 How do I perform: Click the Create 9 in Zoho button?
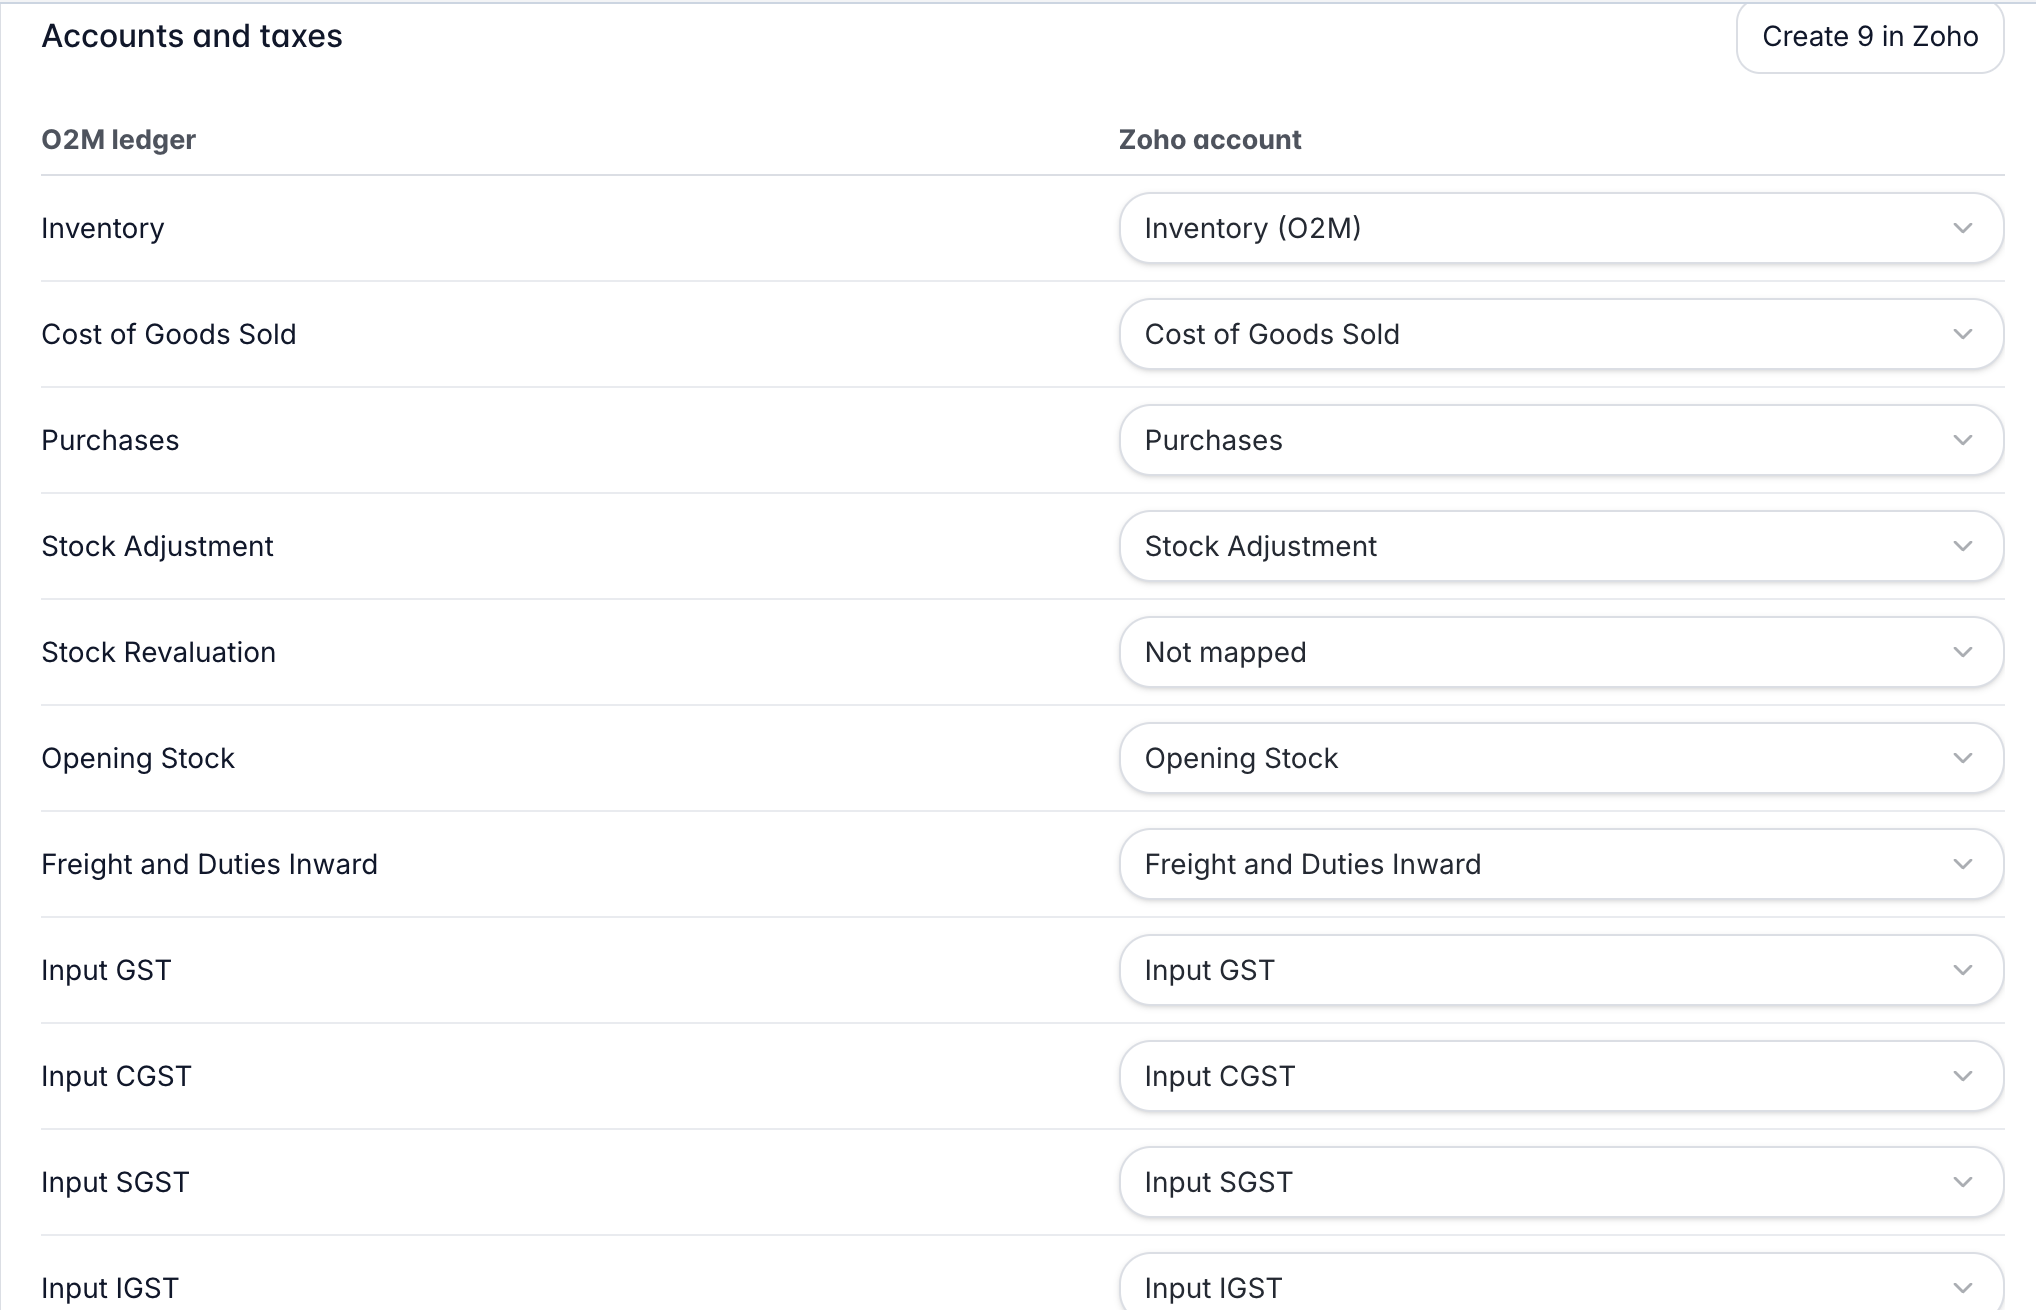1870,37
